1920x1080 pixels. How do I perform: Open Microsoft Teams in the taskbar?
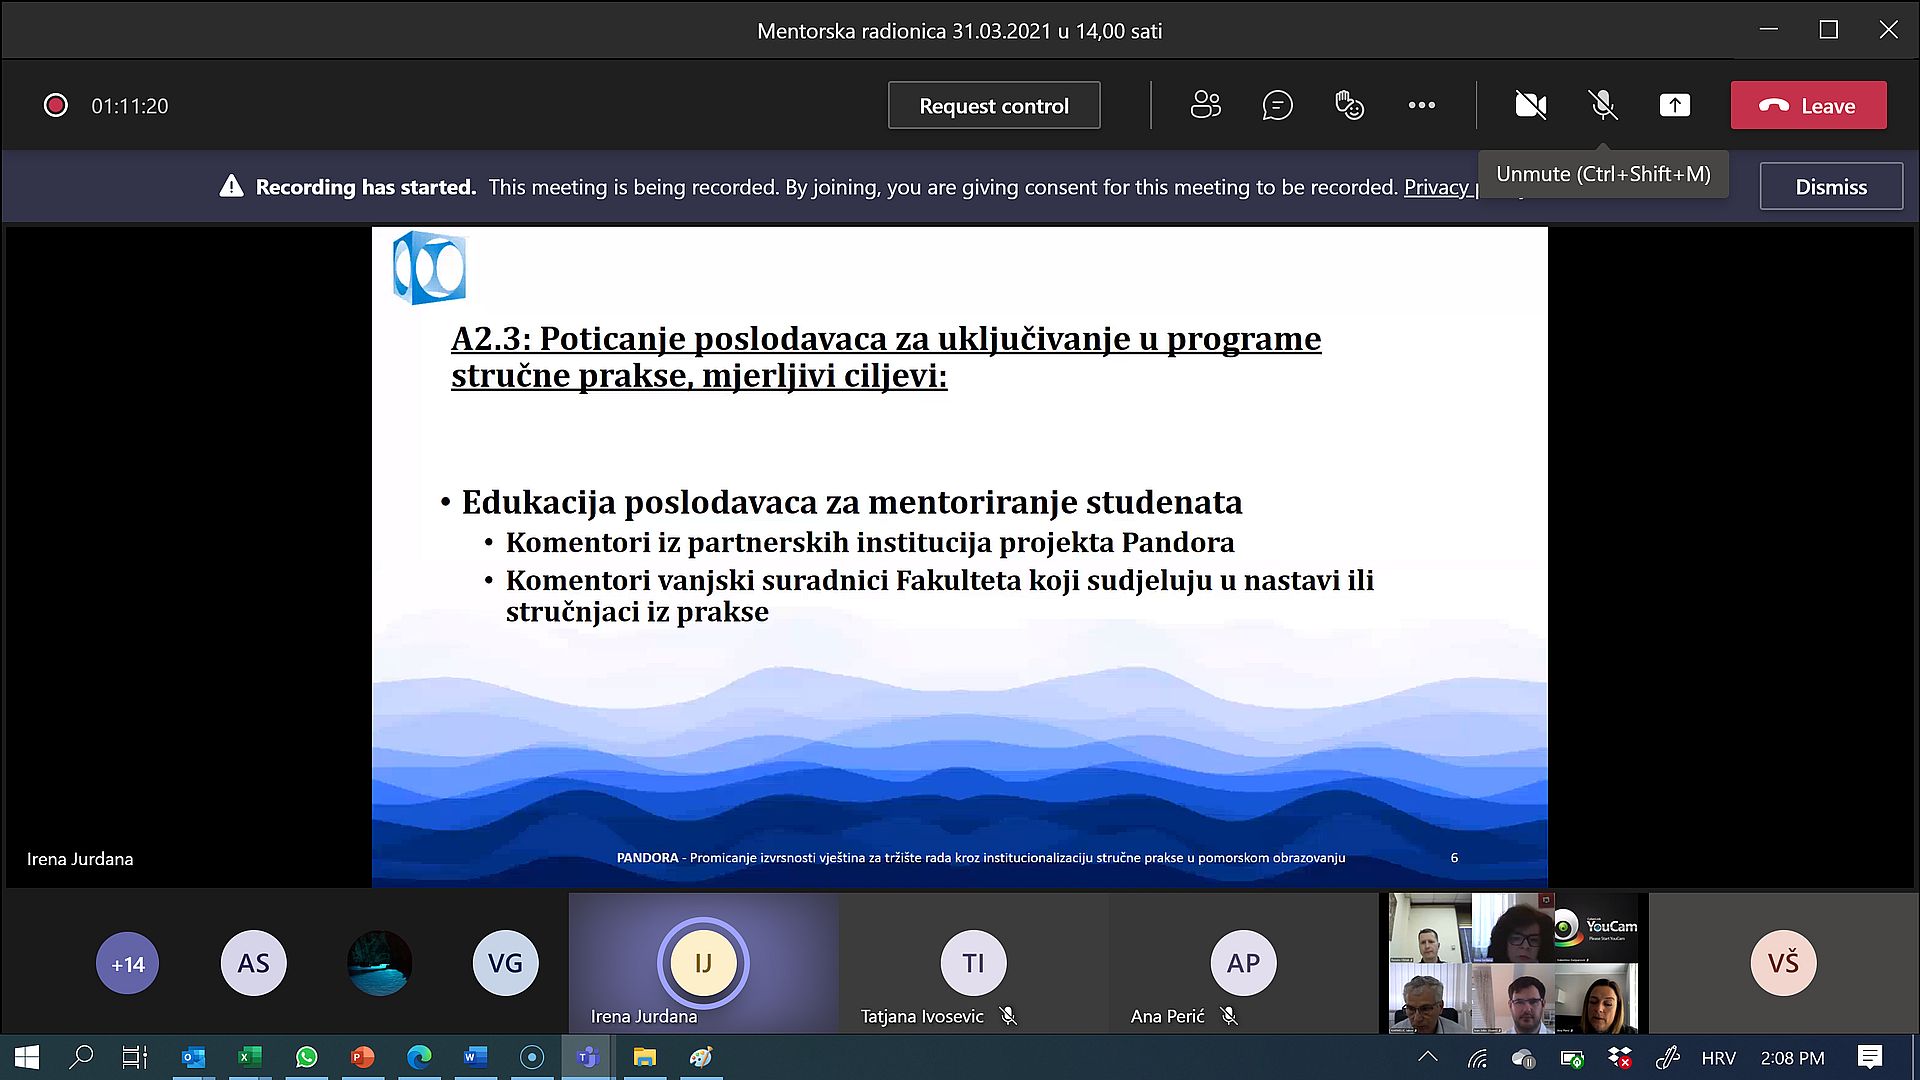coord(588,1057)
